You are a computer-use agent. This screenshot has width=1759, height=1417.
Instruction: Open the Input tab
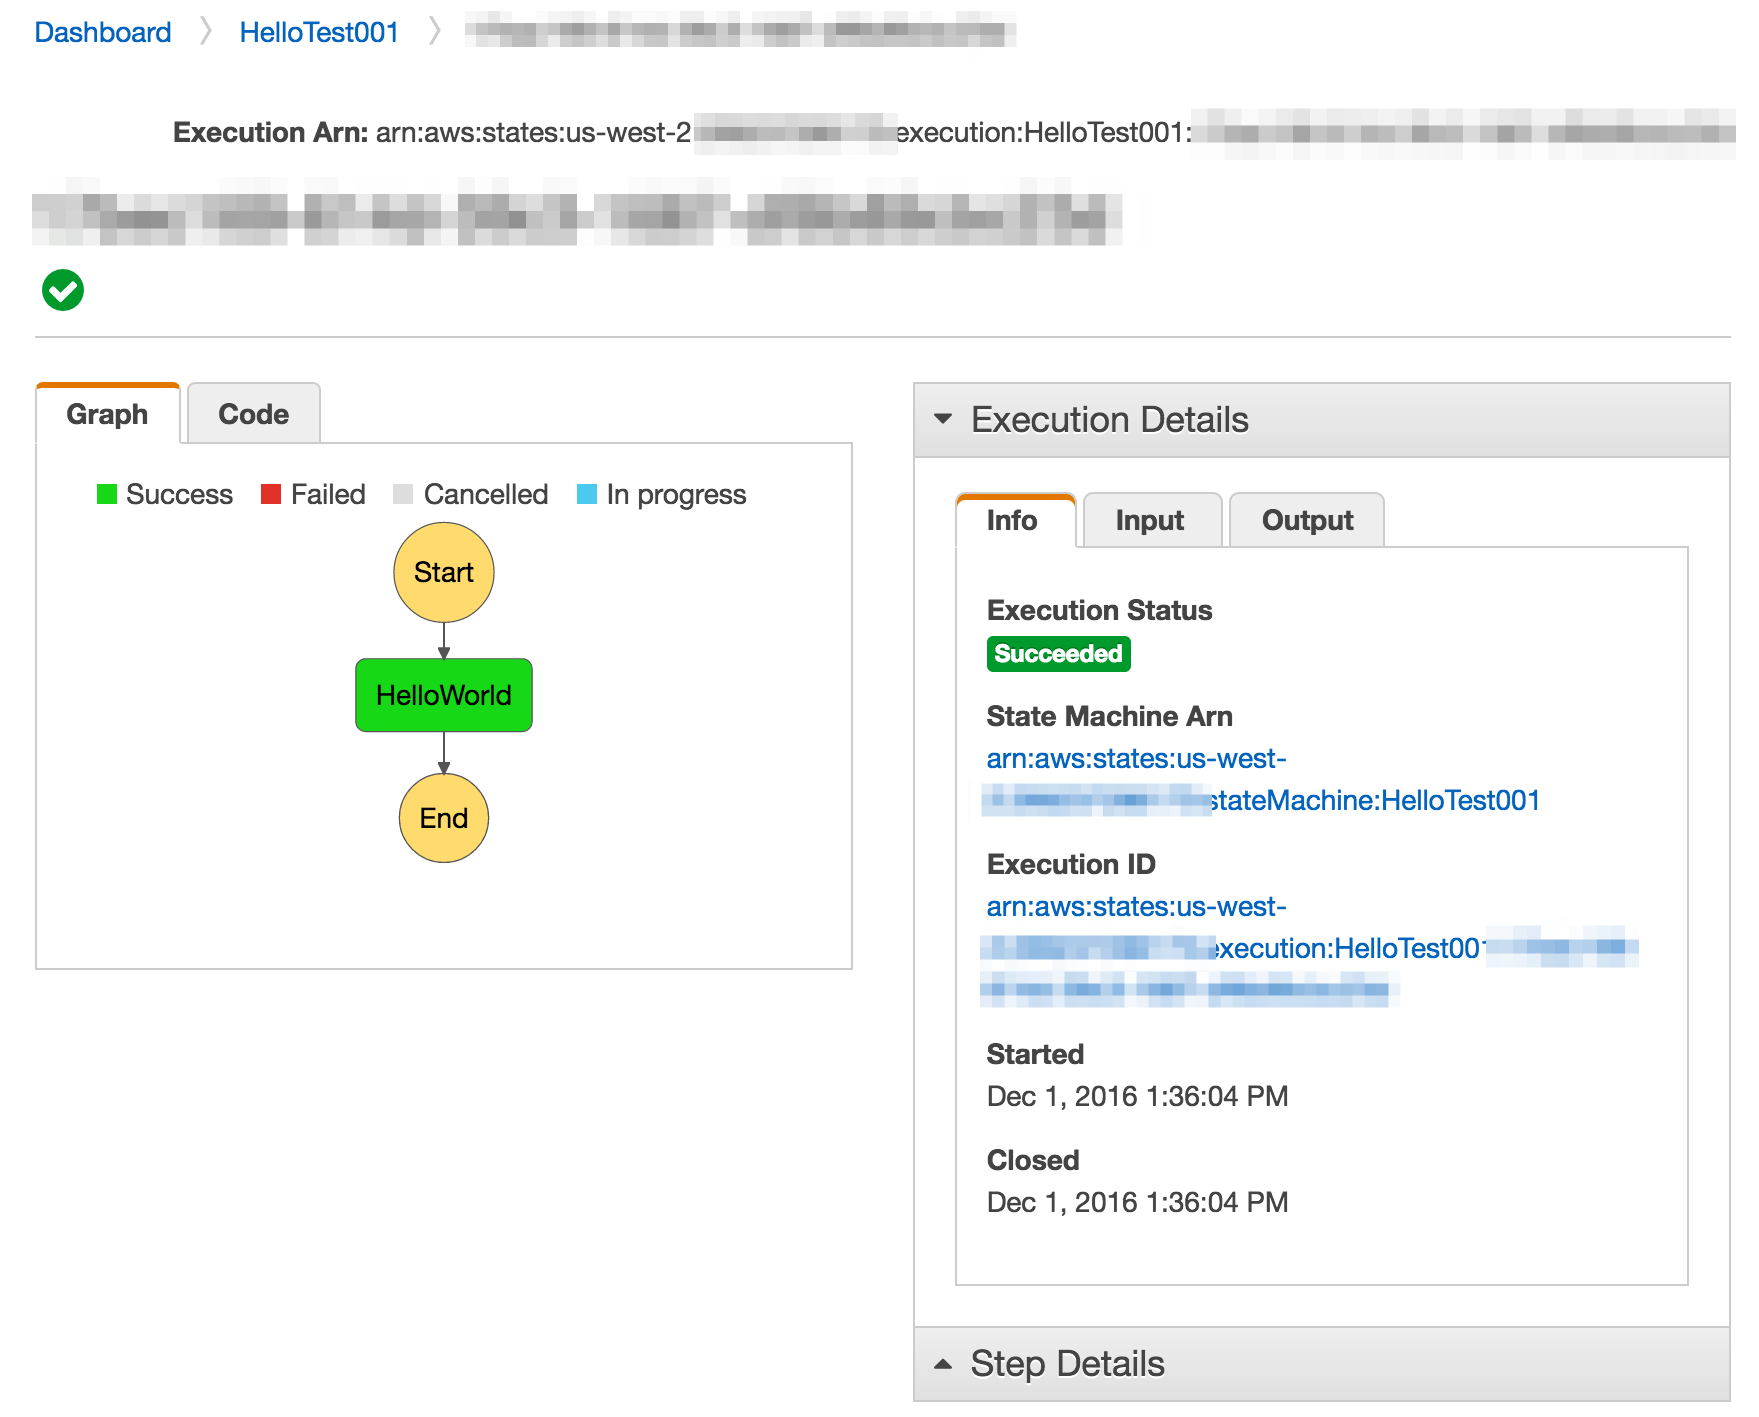(1150, 520)
